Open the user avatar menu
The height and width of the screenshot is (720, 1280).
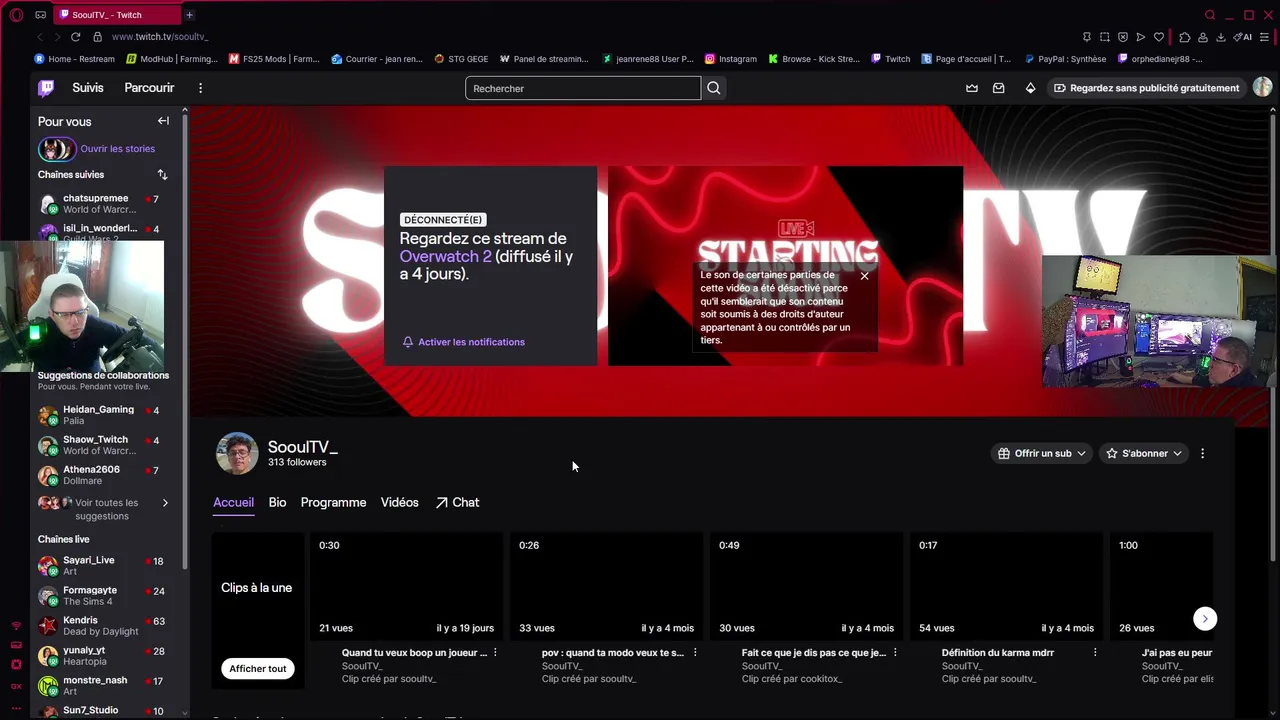tap(1262, 88)
